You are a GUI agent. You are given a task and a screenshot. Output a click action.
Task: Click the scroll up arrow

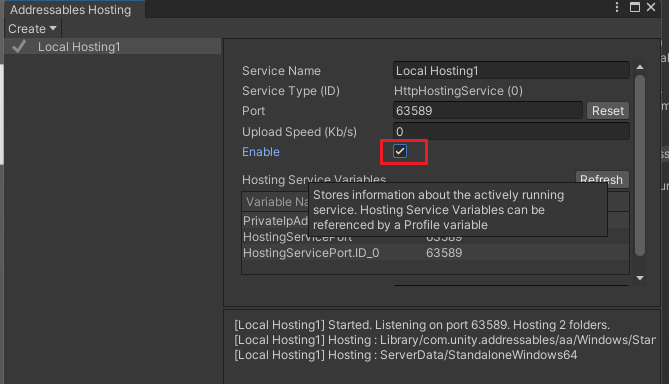point(640,67)
